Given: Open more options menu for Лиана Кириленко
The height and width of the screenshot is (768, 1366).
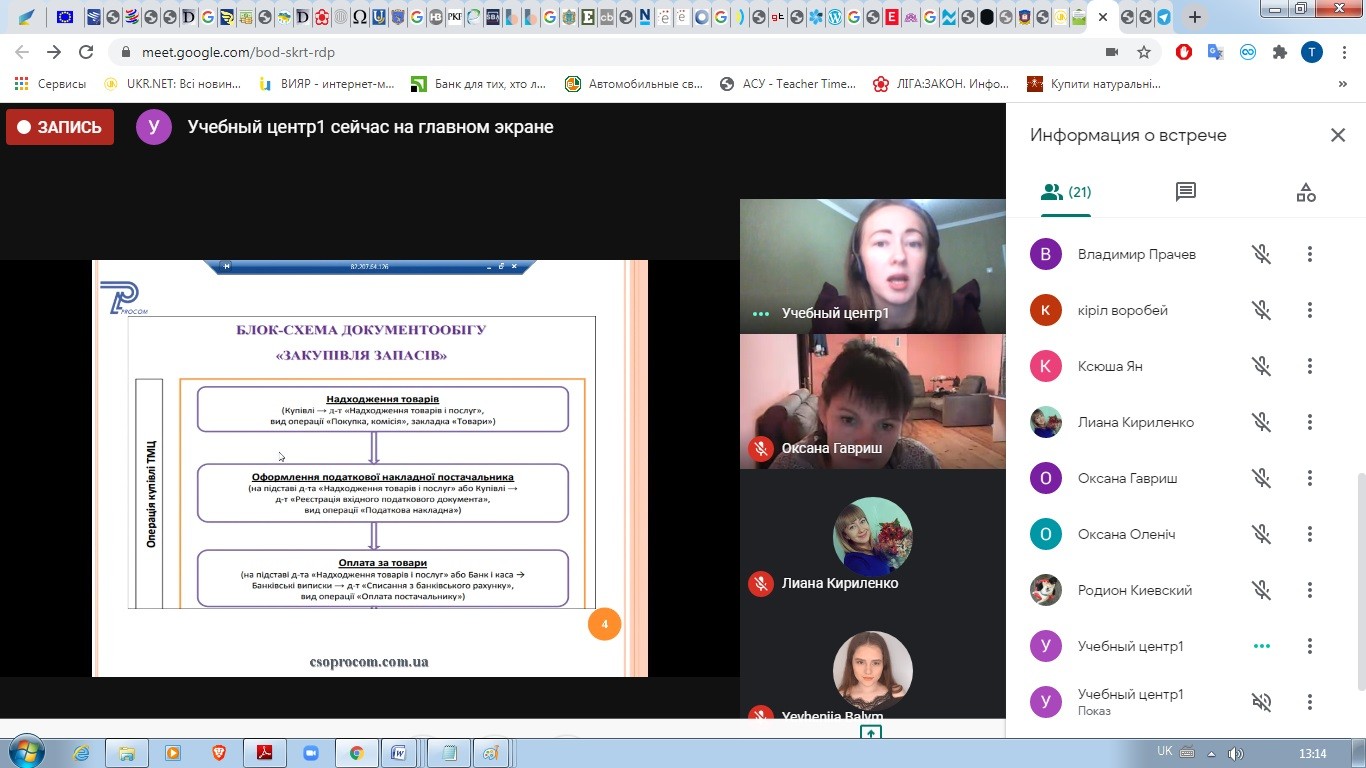Looking at the screenshot, I should (1310, 422).
